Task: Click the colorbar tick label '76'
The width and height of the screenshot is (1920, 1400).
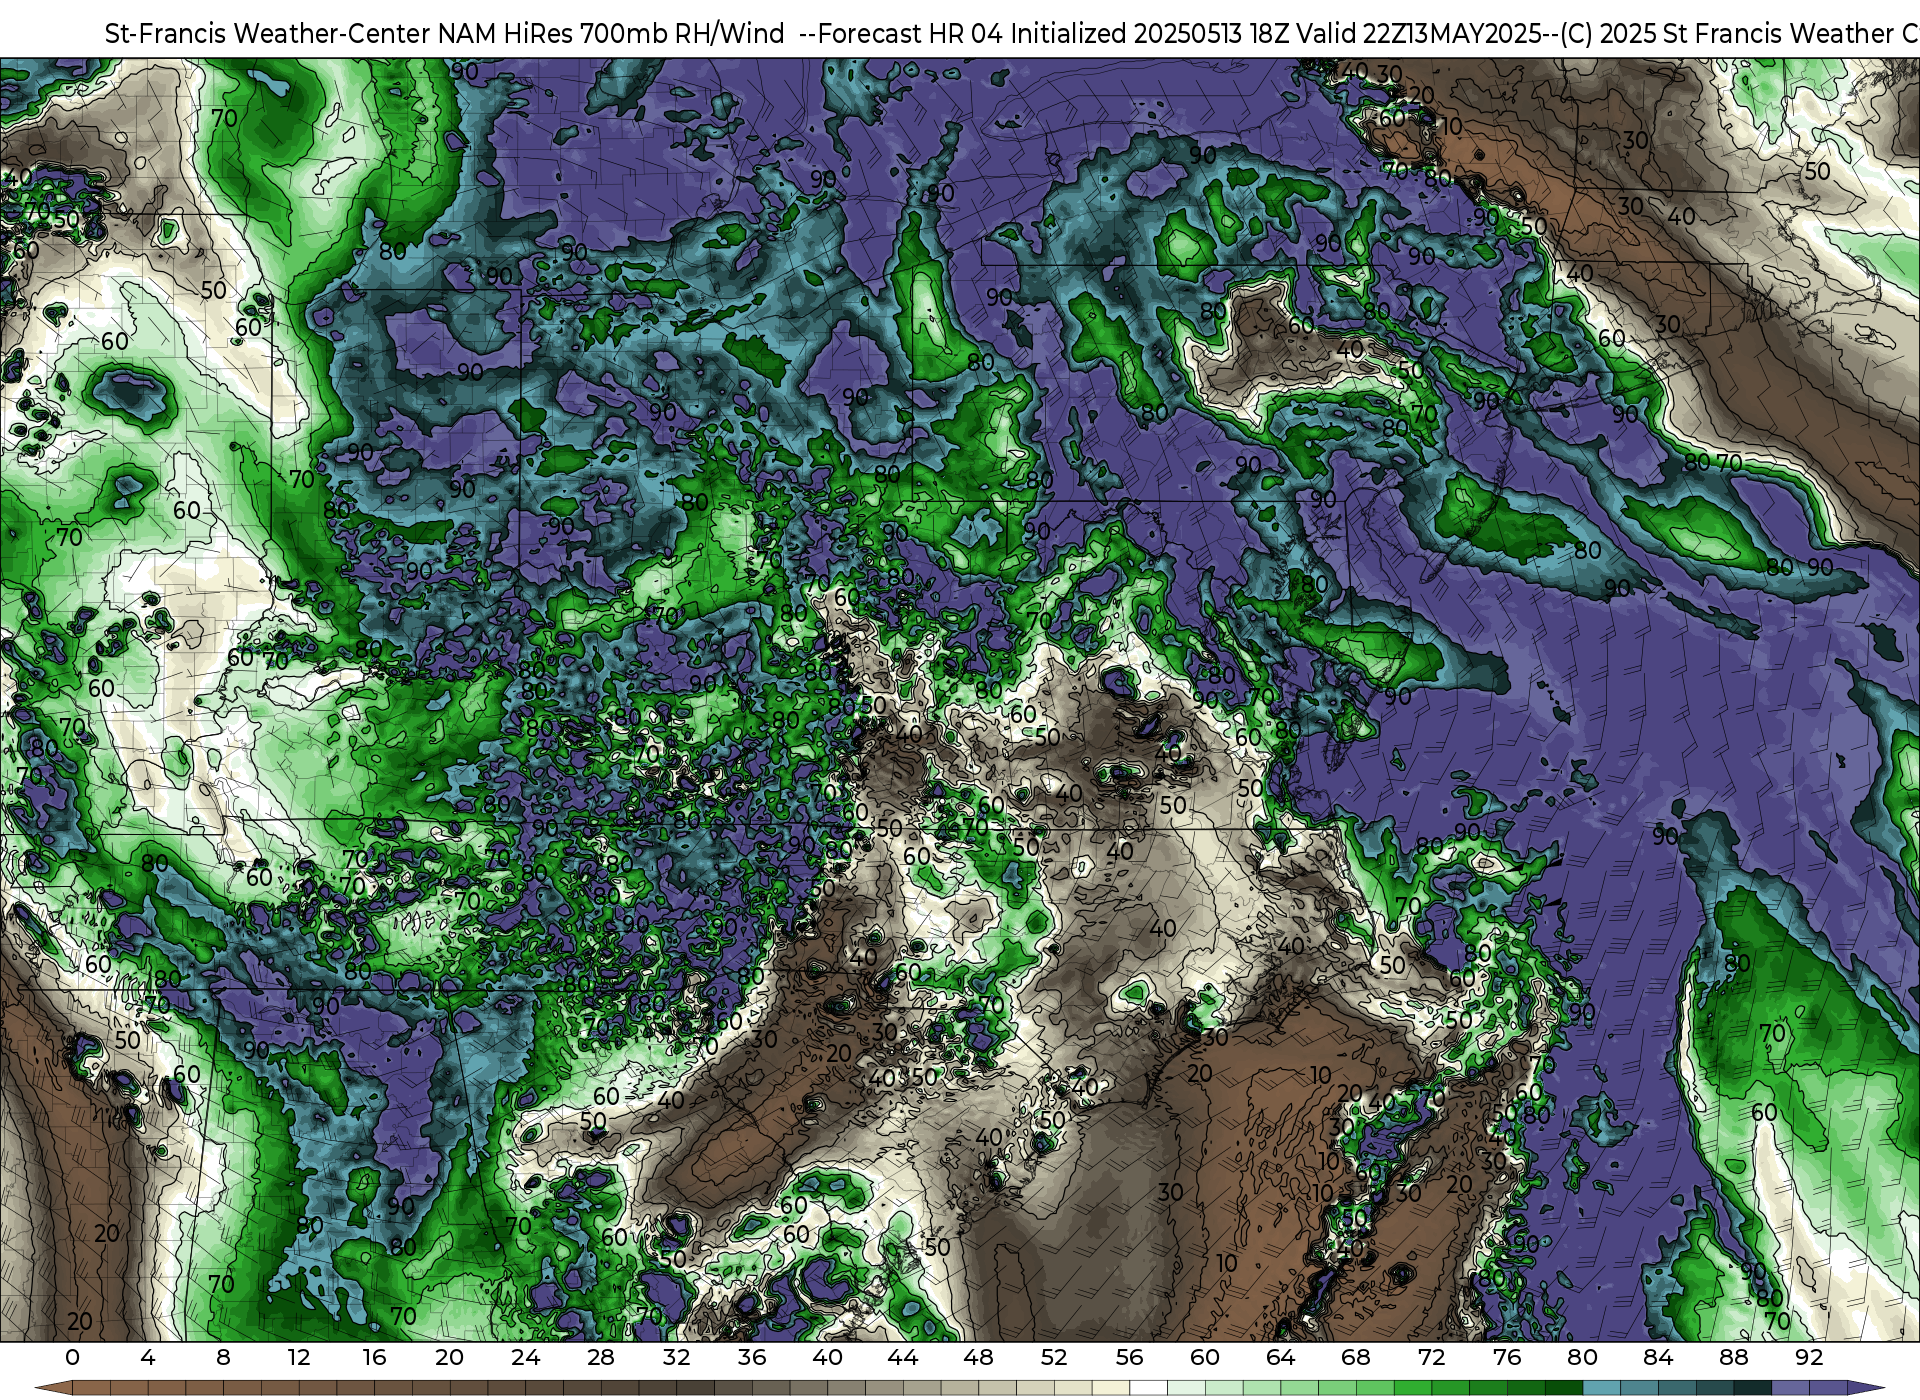Action: point(1507,1357)
